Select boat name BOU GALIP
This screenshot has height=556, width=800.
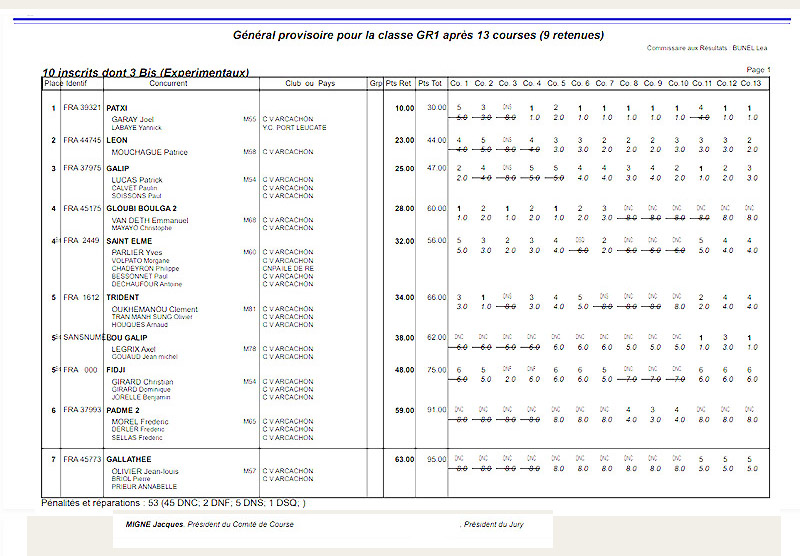click(x=127, y=338)
